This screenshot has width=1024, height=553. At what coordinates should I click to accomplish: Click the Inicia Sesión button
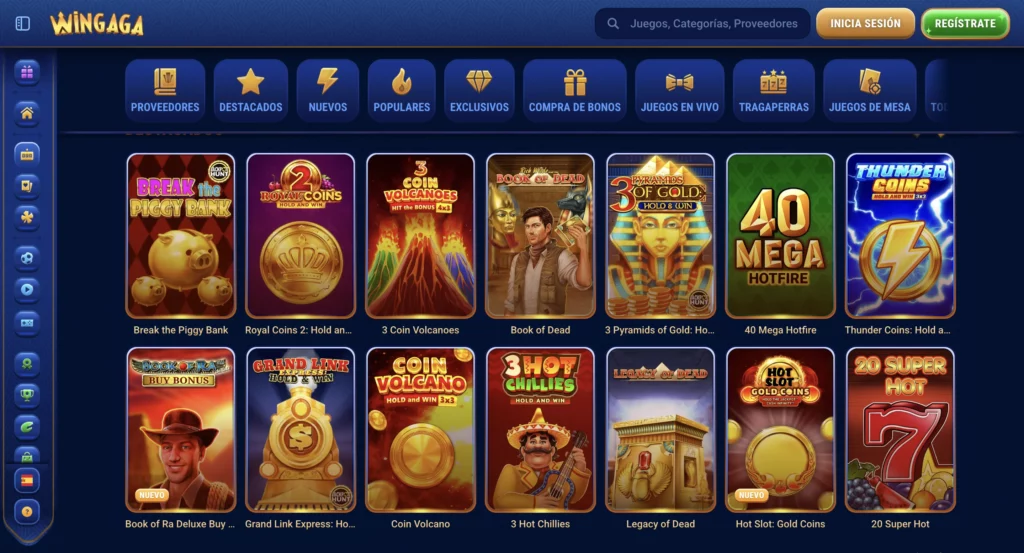865,24
